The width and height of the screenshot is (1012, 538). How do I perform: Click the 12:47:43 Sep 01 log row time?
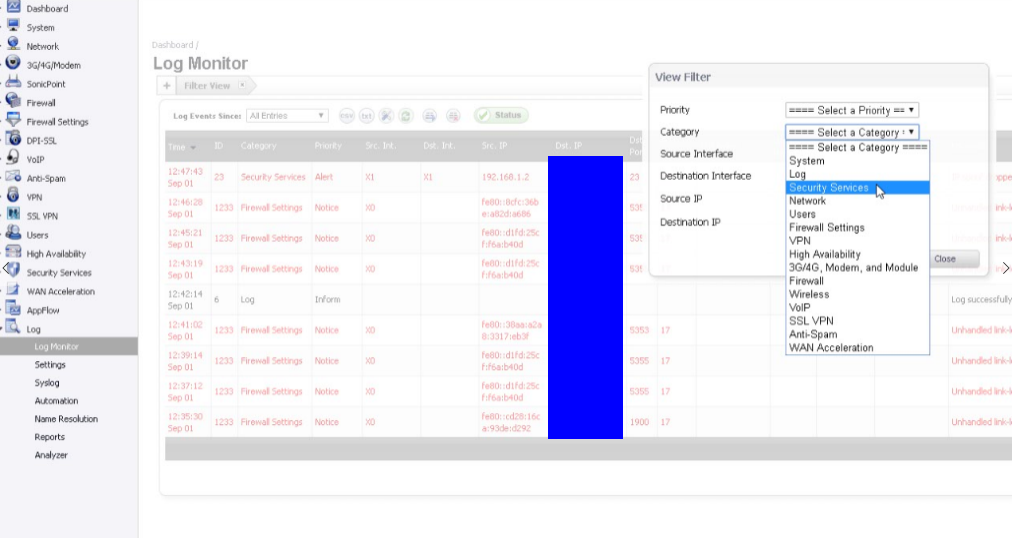click(185, 177)
